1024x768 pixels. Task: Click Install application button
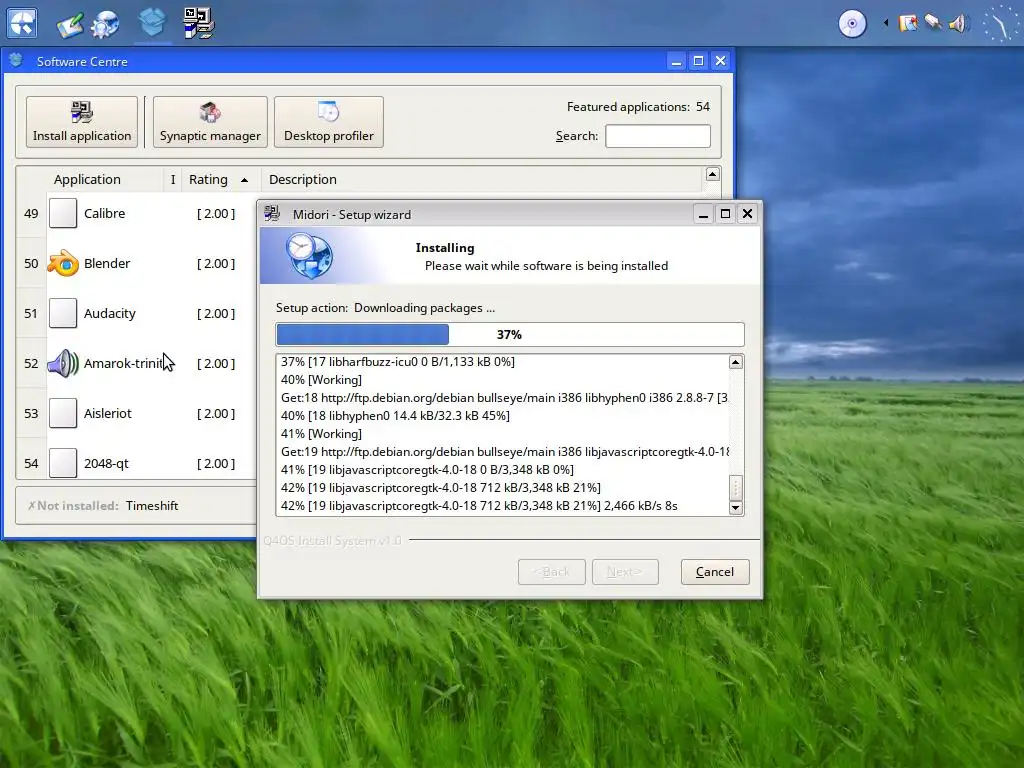(x=82, y=122)
